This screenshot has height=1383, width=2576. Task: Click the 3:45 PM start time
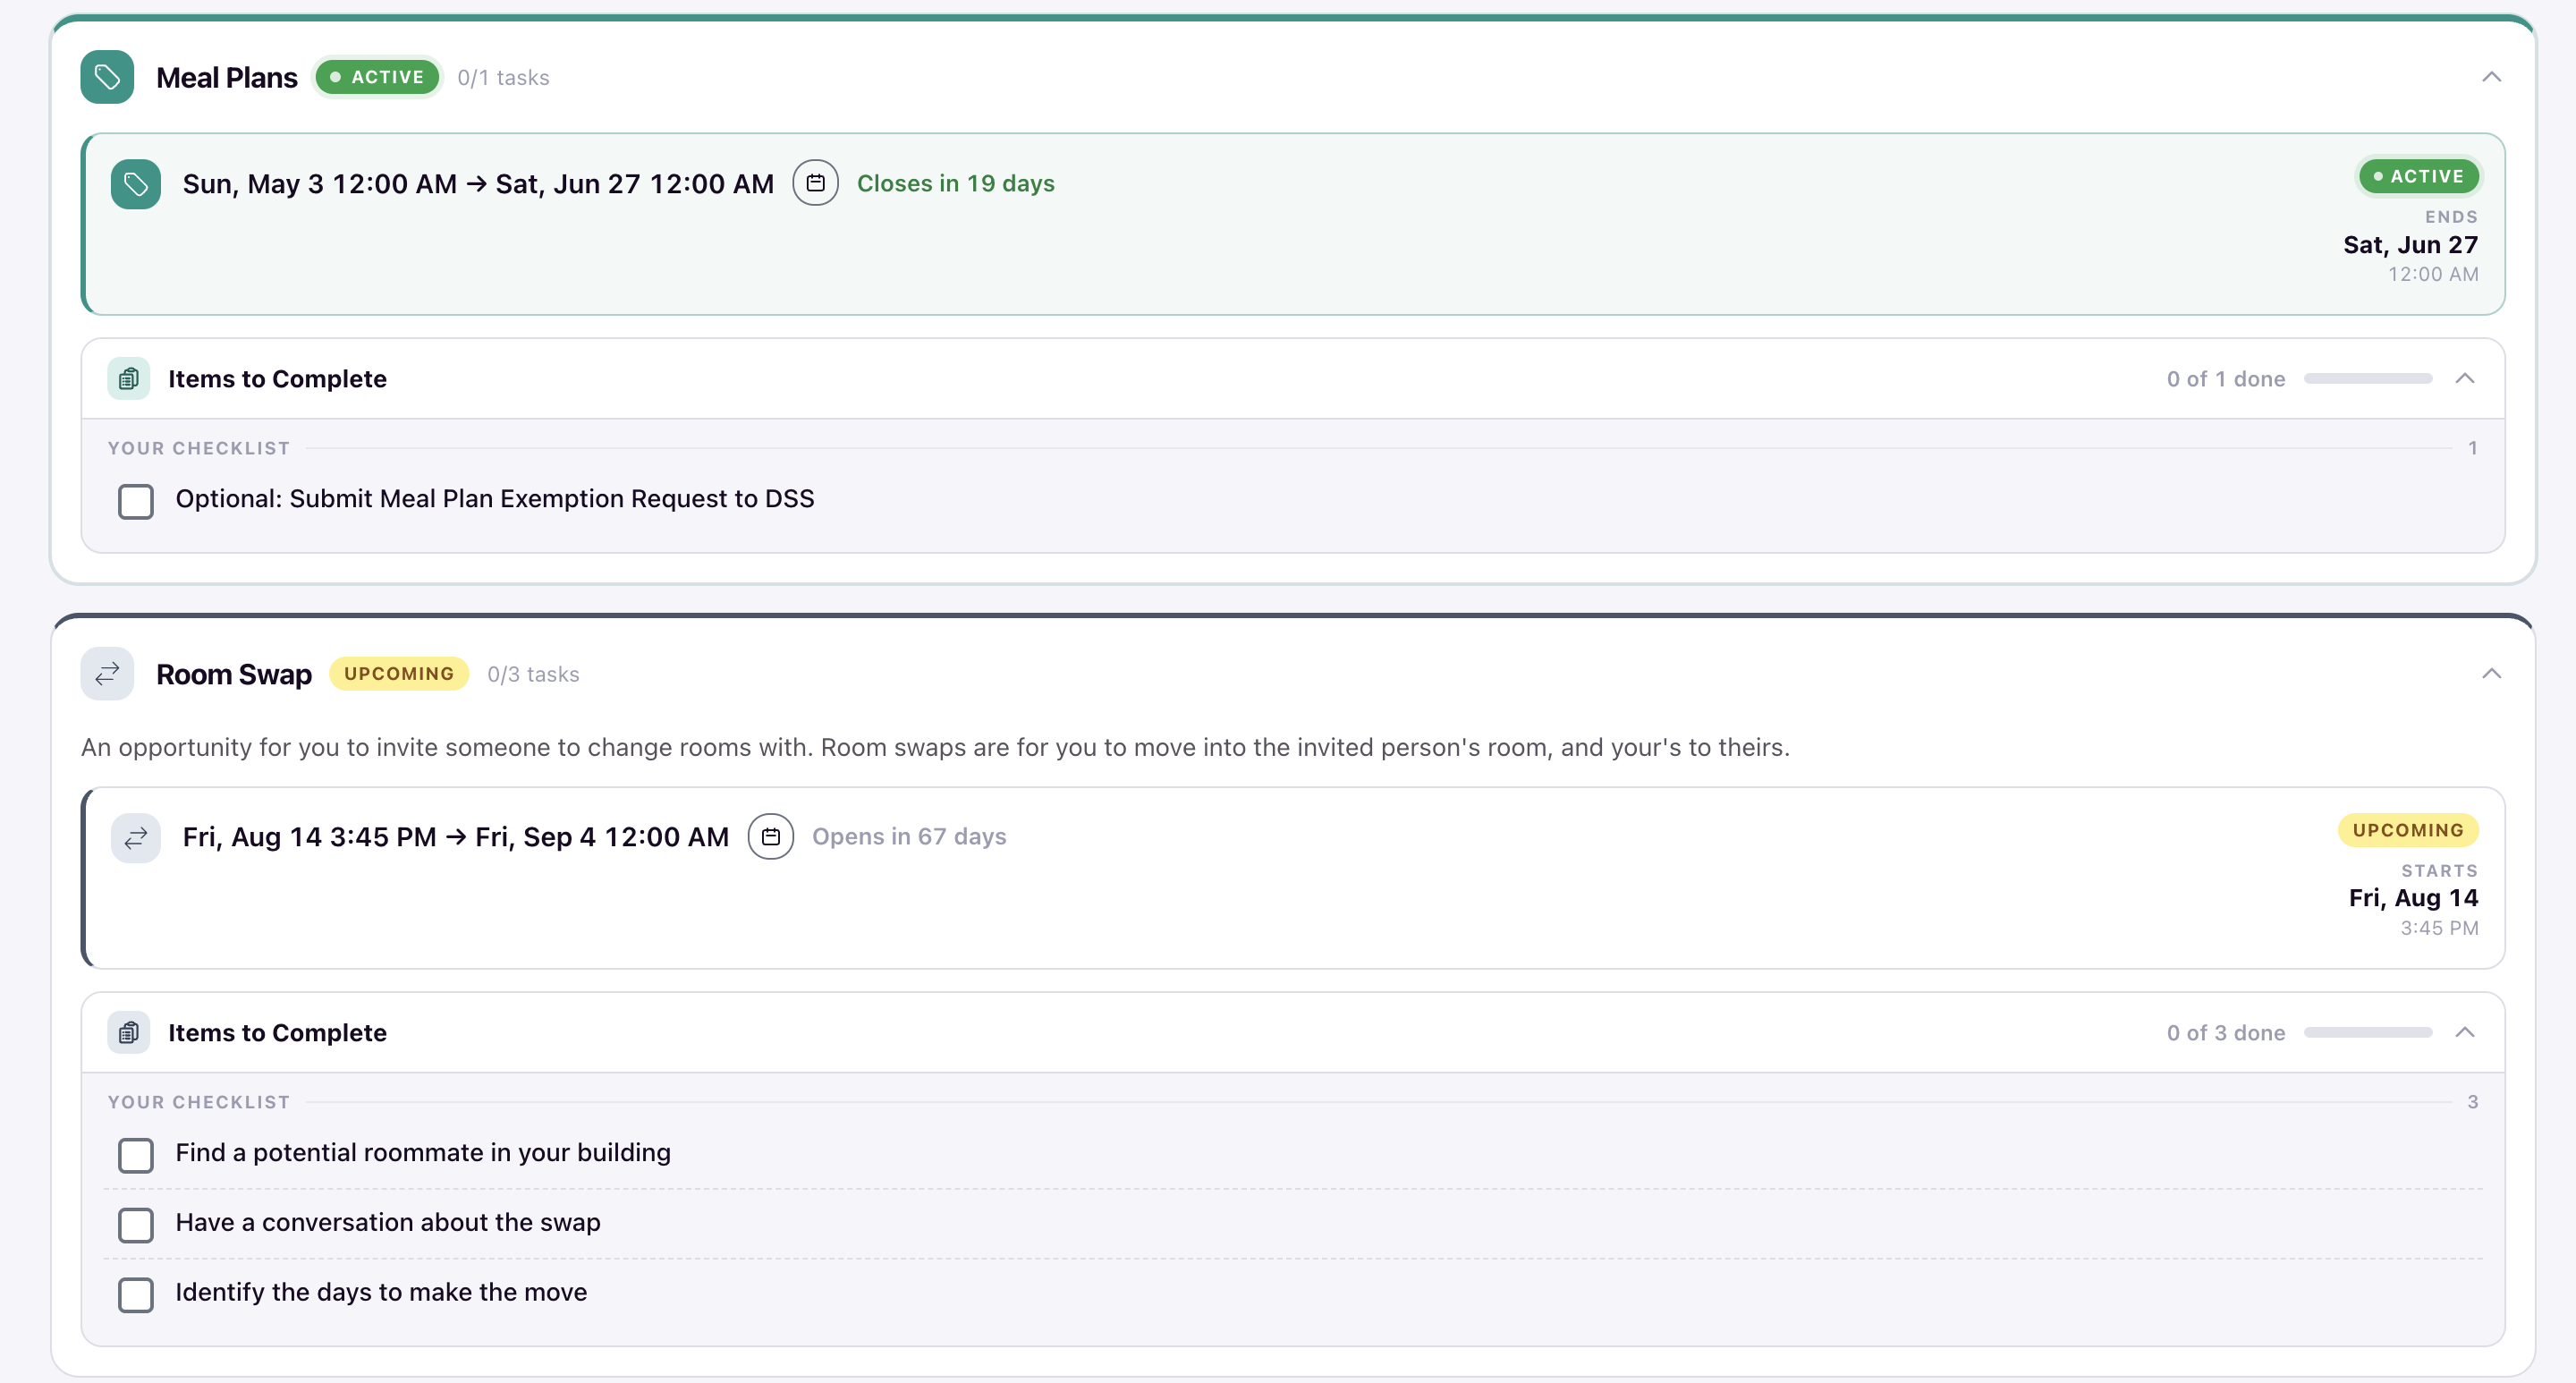click(x=2439, y=928)
